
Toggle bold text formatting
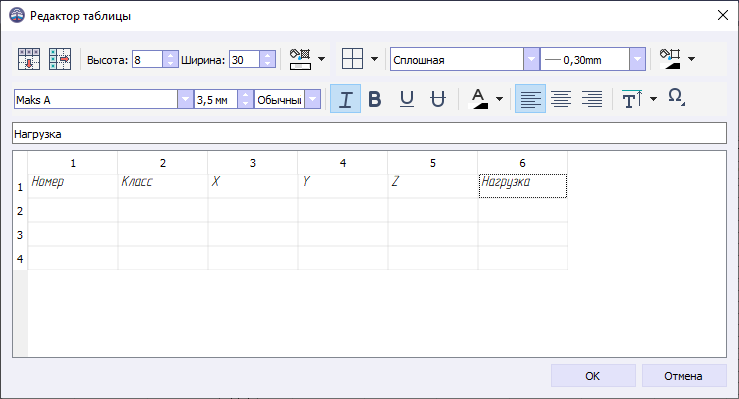coord(375,99)
